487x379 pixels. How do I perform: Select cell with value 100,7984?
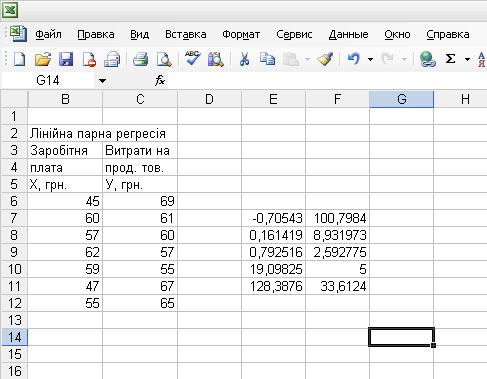point(337,218)
